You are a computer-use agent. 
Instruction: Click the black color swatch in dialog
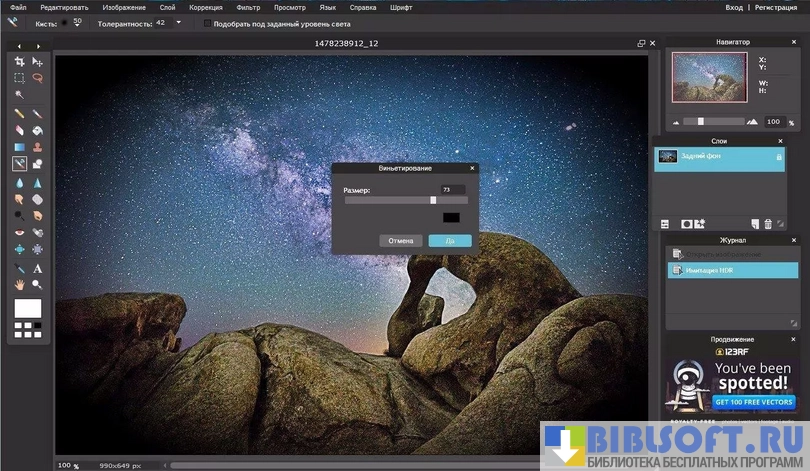click(x=451, y=217)
